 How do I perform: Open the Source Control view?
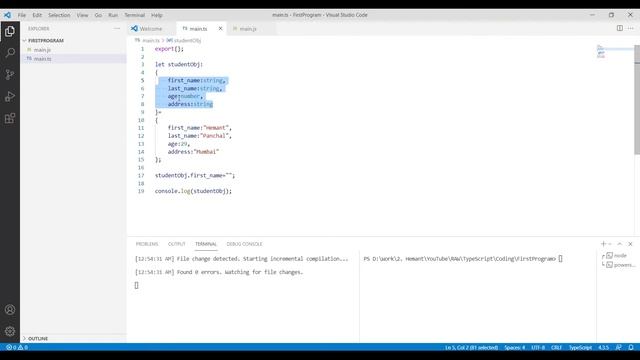tap(10, 74)
